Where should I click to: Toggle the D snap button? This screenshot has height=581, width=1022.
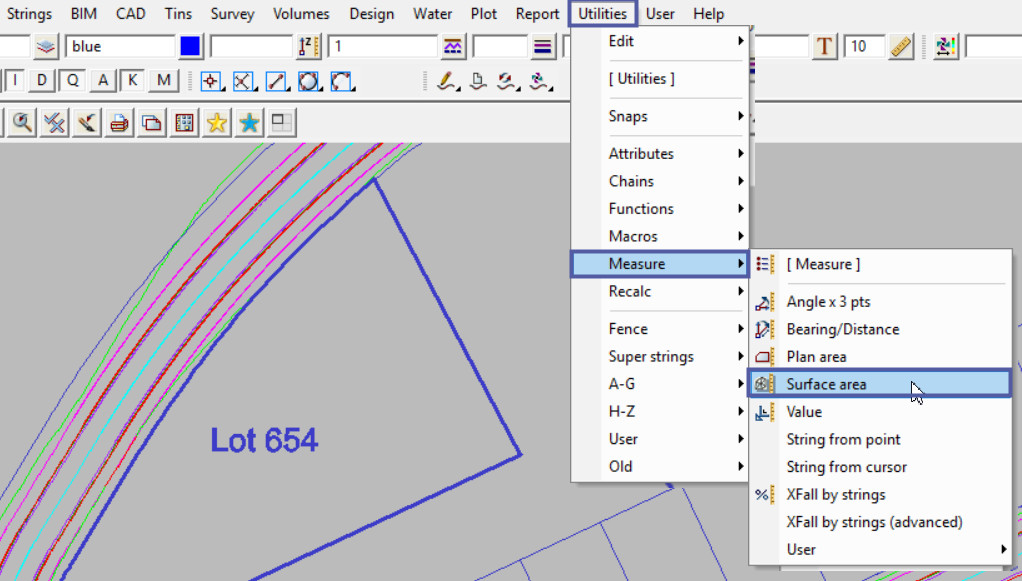click(41, 81)
